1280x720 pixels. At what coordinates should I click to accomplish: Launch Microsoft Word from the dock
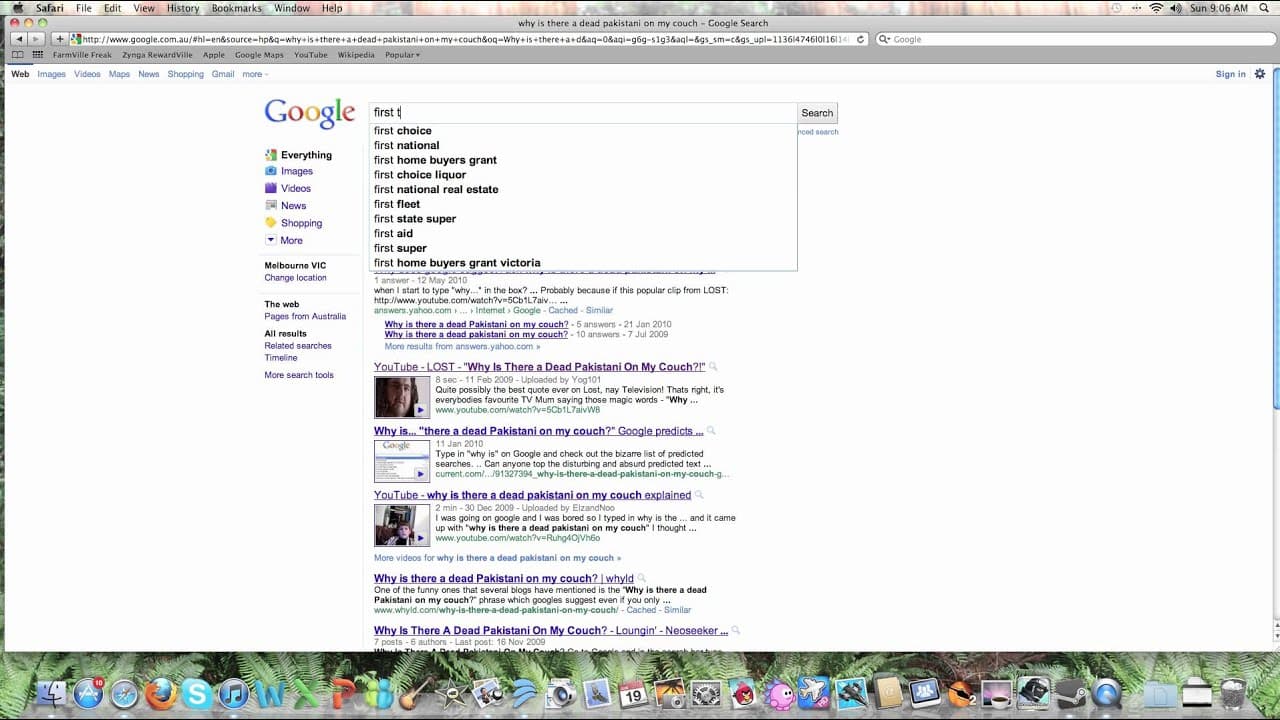coord(270,693)
